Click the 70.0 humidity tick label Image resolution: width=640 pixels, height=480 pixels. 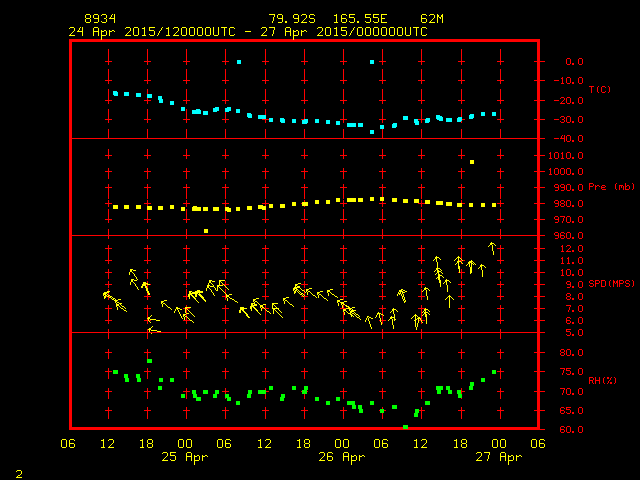tap(571, 391)
